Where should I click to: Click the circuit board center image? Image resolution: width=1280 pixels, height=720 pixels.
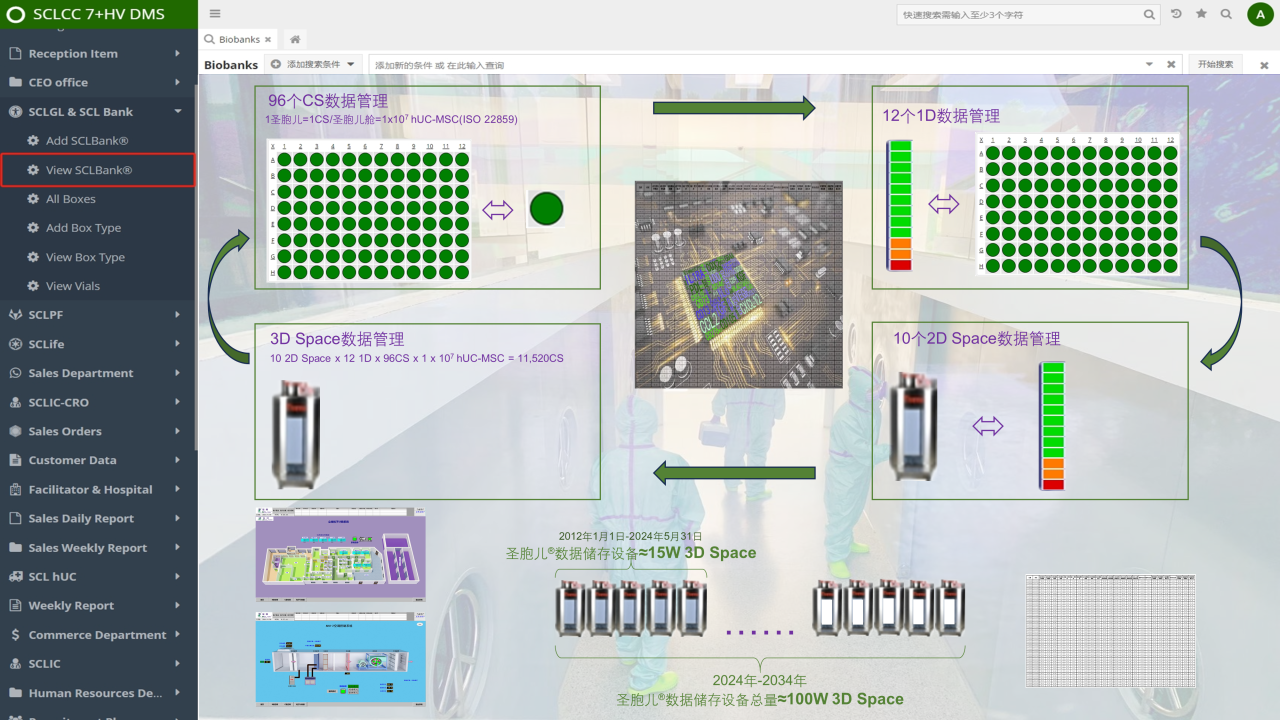click(x=739, y=284)
